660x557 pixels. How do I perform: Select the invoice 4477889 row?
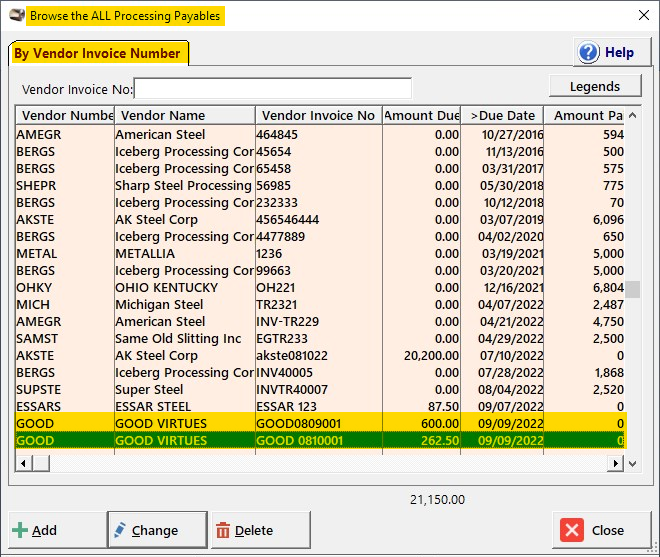(x=320, y=237)
